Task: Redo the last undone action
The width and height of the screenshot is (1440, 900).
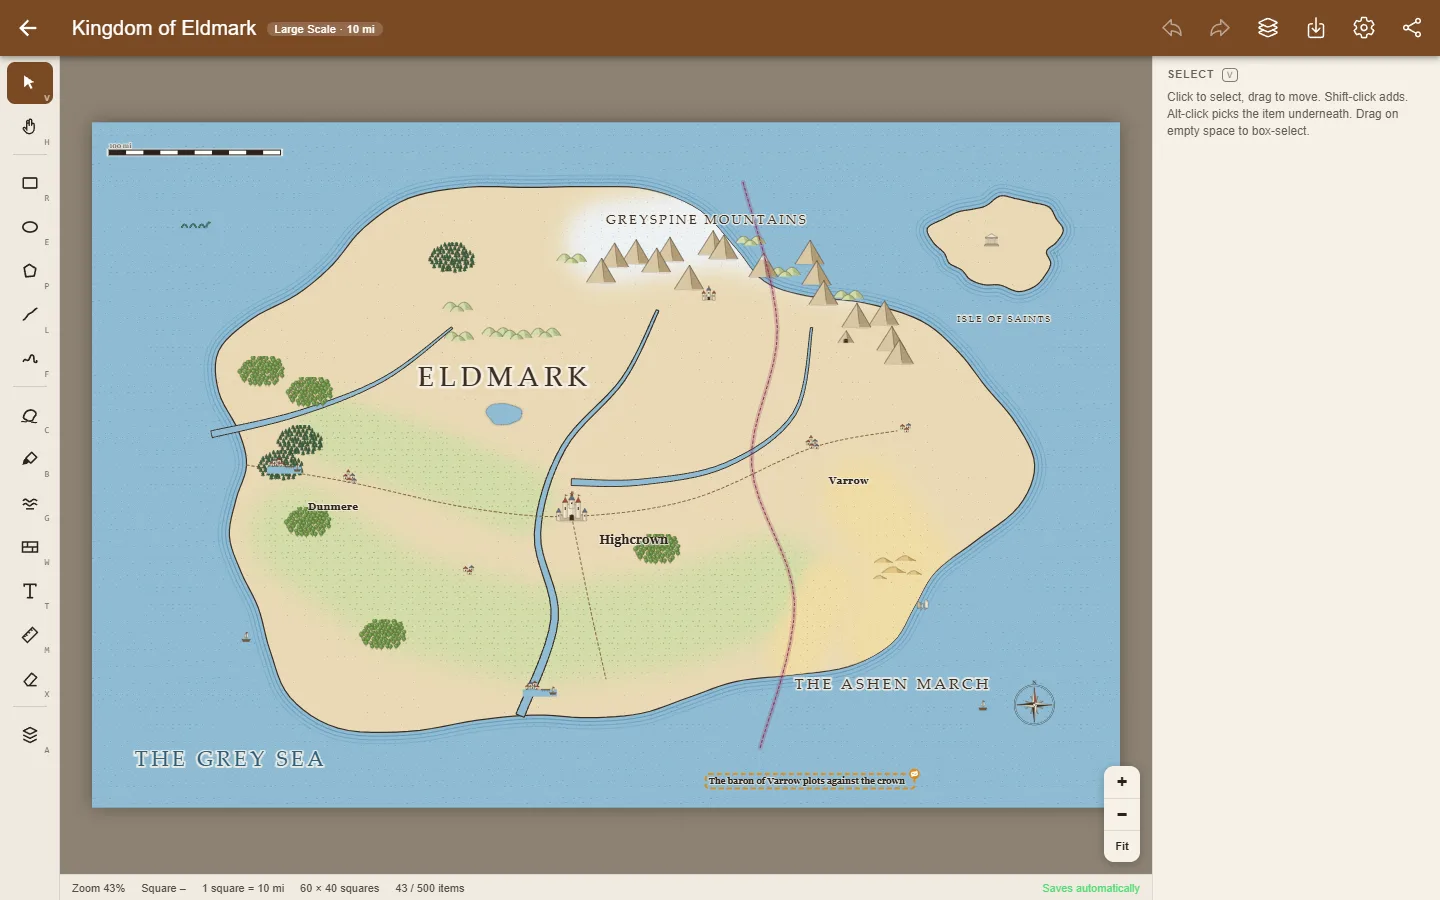Action: [1220, 28]
